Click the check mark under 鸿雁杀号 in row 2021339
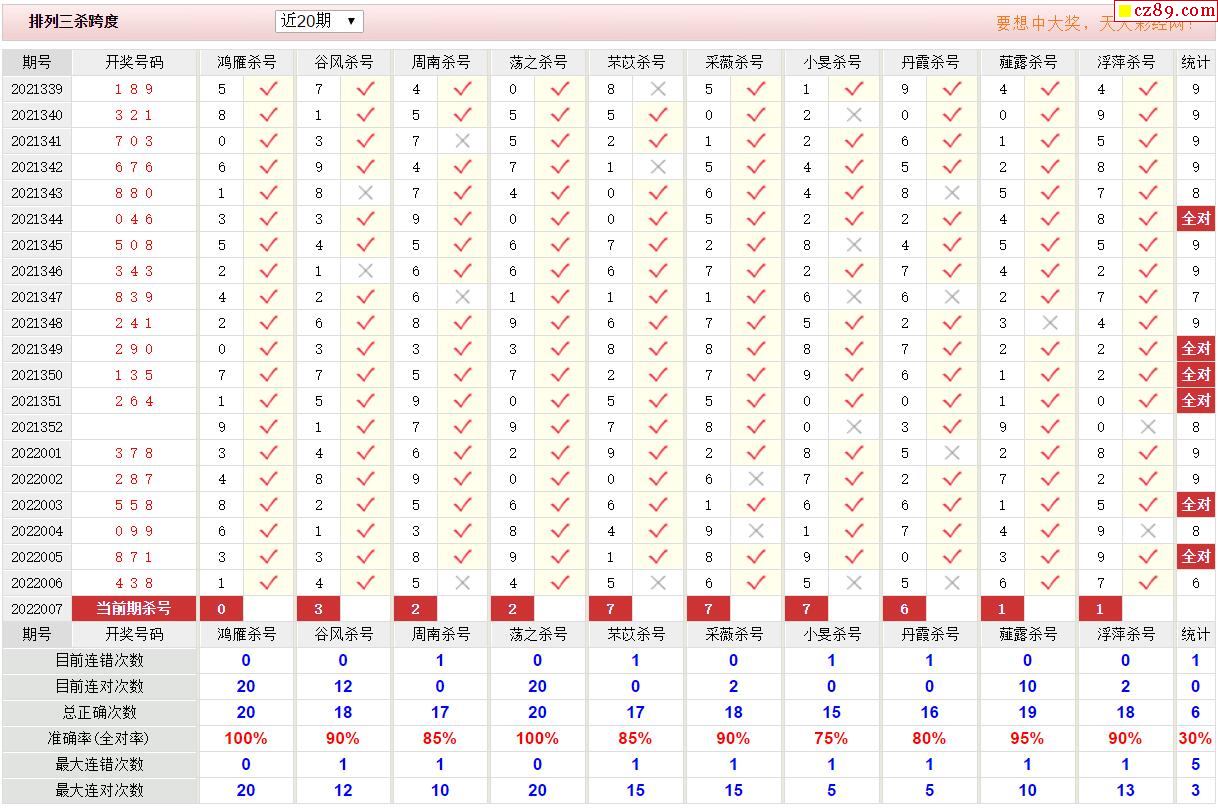1218x808 pixels. pyautogui.click(x=268, y=89)
